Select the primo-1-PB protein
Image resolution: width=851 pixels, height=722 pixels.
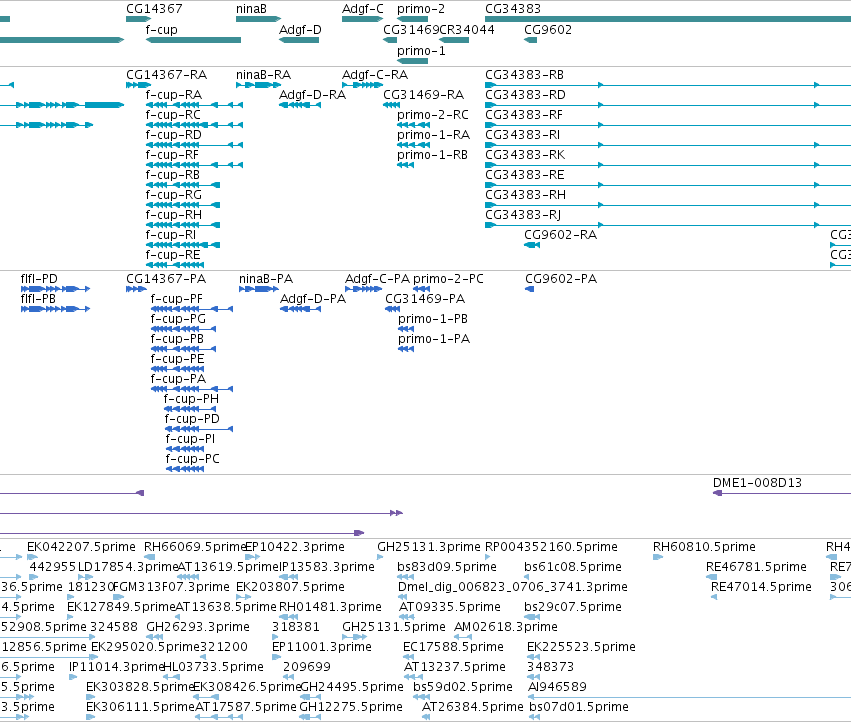(x=406, y=329)
